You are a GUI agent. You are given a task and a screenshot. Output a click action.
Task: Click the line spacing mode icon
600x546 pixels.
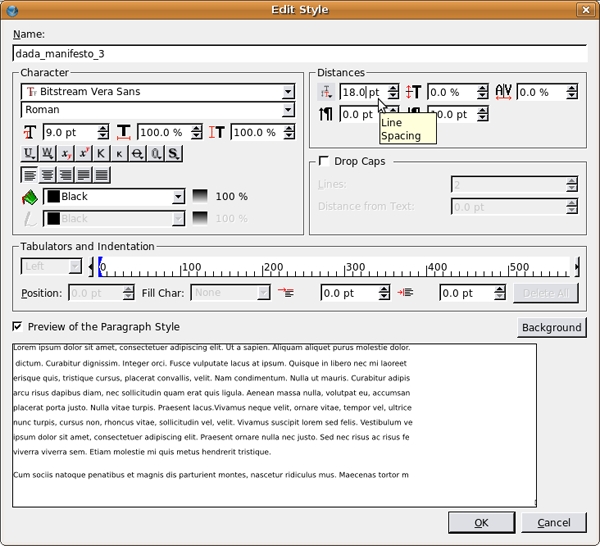tap(327, 92)
